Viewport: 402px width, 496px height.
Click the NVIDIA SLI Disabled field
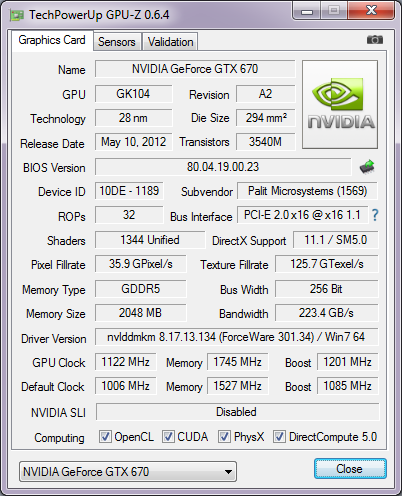coord(238,412)
